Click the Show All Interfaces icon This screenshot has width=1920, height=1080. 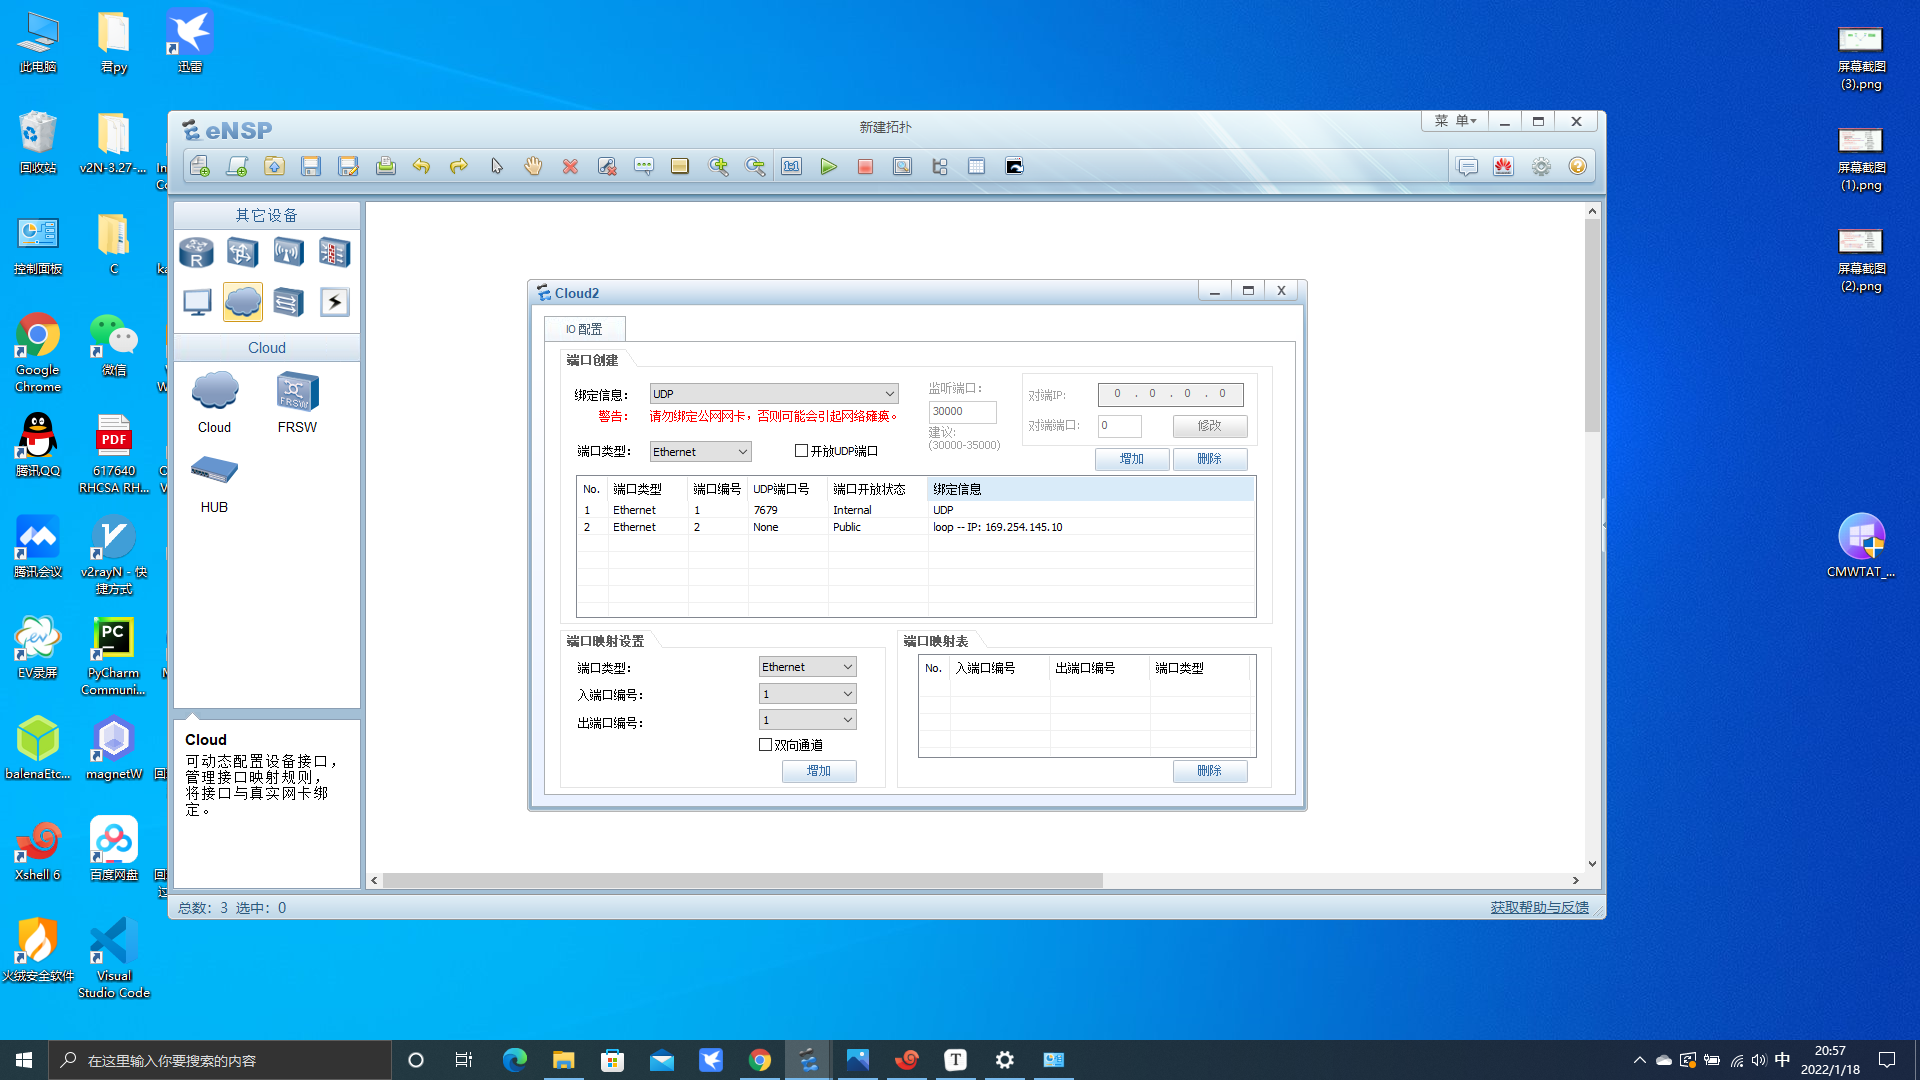pyautogui.click(x=940, y=167)
